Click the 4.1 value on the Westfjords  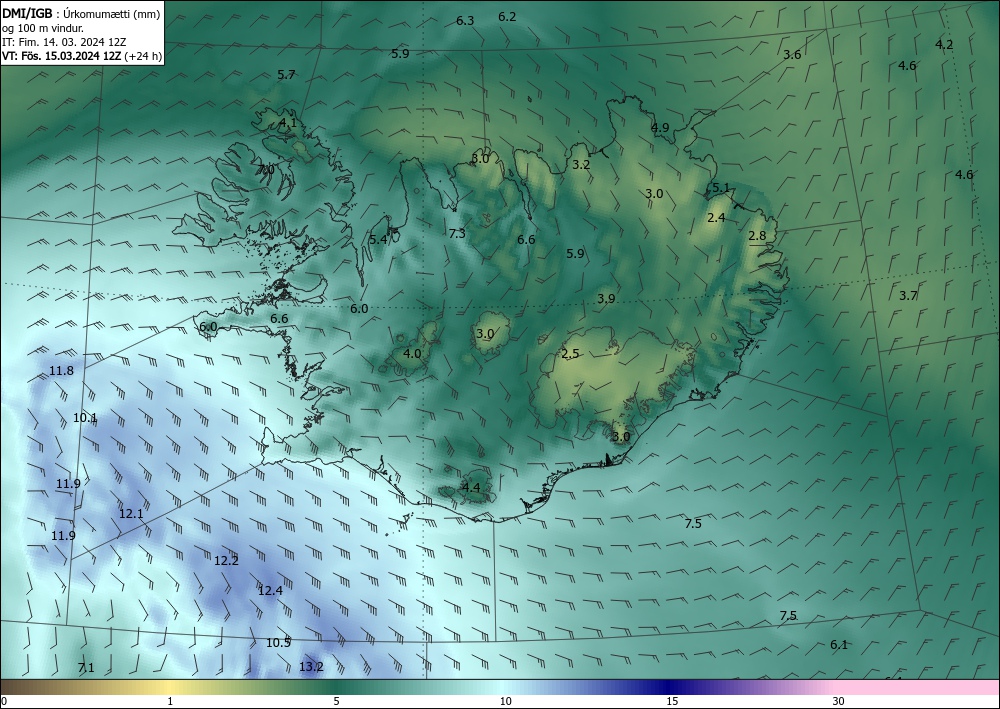[288, 122]
